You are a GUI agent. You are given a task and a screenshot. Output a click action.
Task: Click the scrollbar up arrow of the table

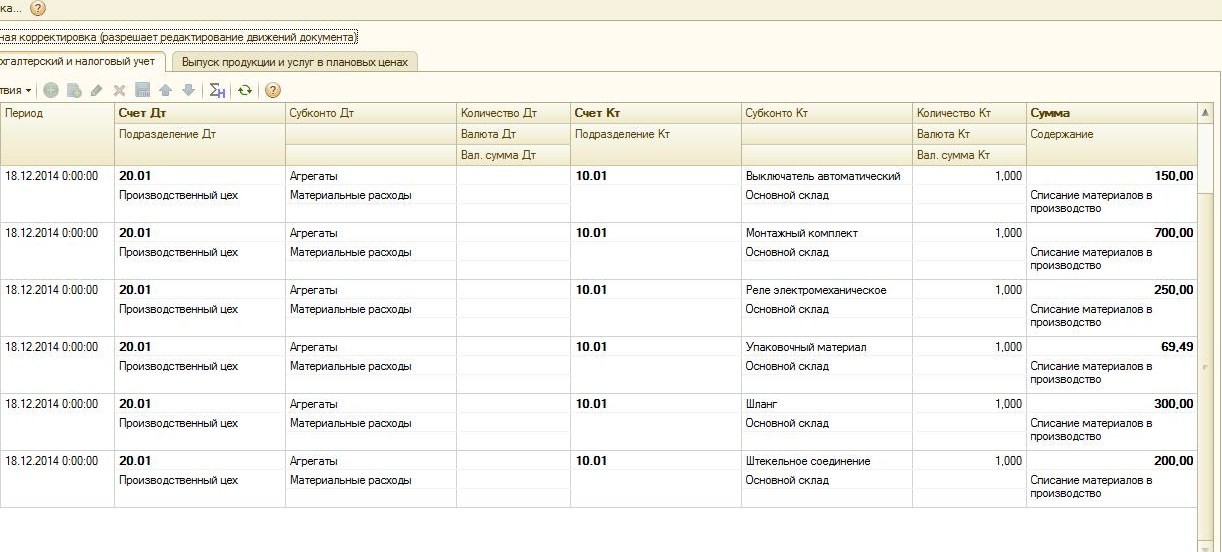[x=1205, y=112]
